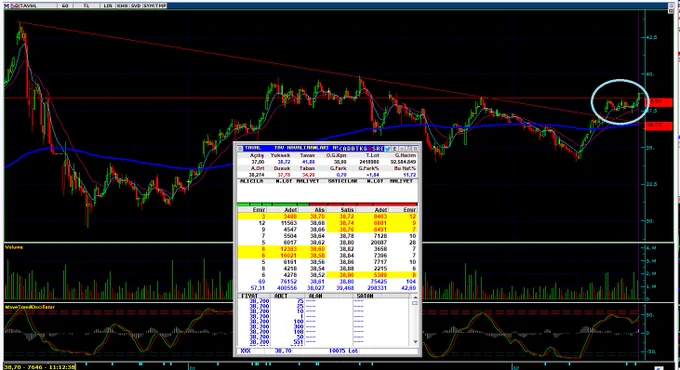Open the 60 period selector

(65, 6)
